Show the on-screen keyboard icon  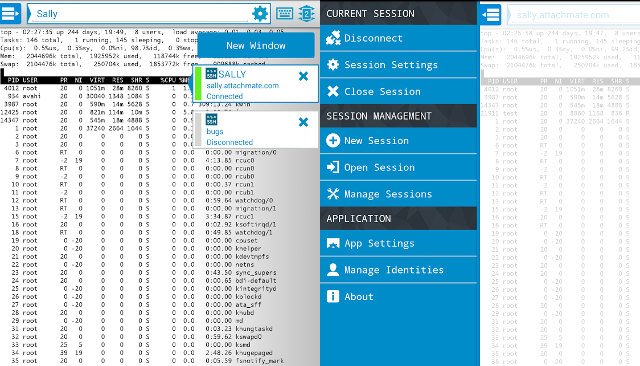(284, 13)
